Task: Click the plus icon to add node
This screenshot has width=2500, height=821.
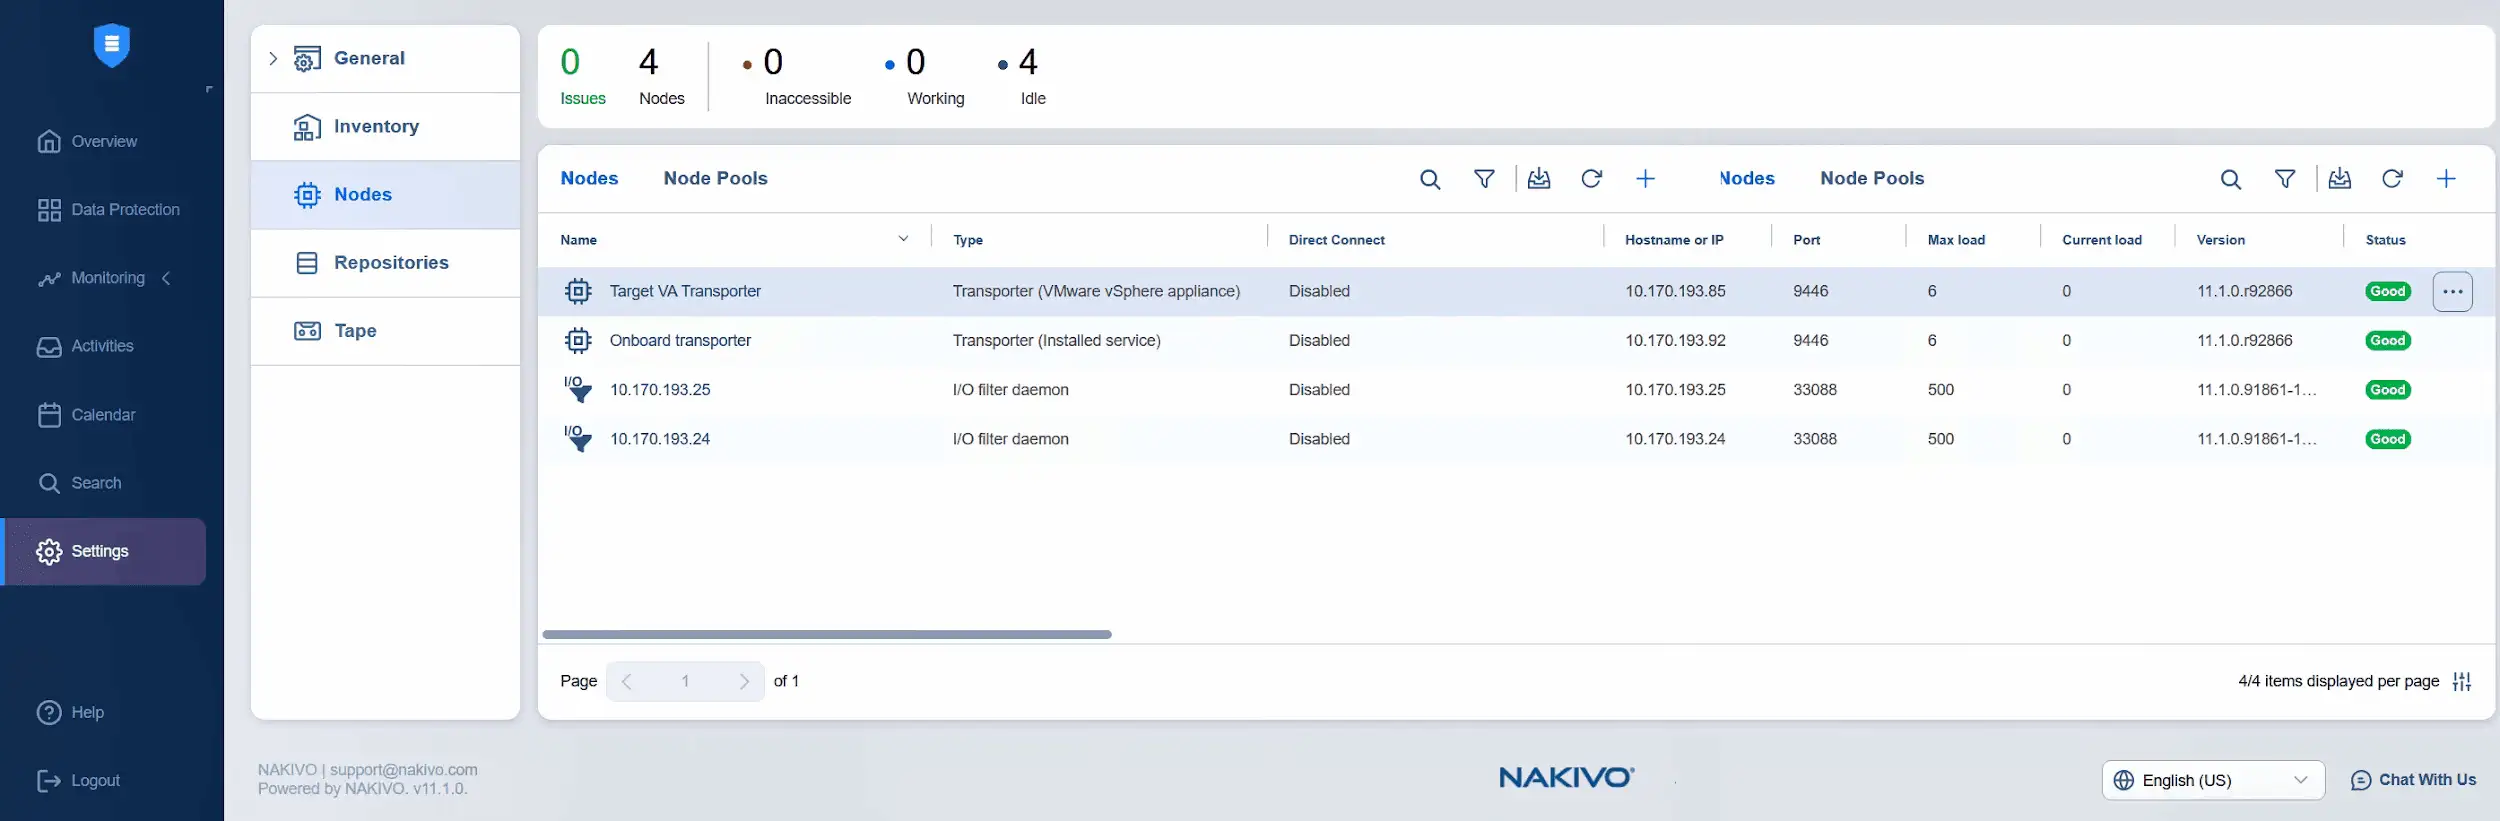Action: pyautogui.click(x=2446, y=179)
